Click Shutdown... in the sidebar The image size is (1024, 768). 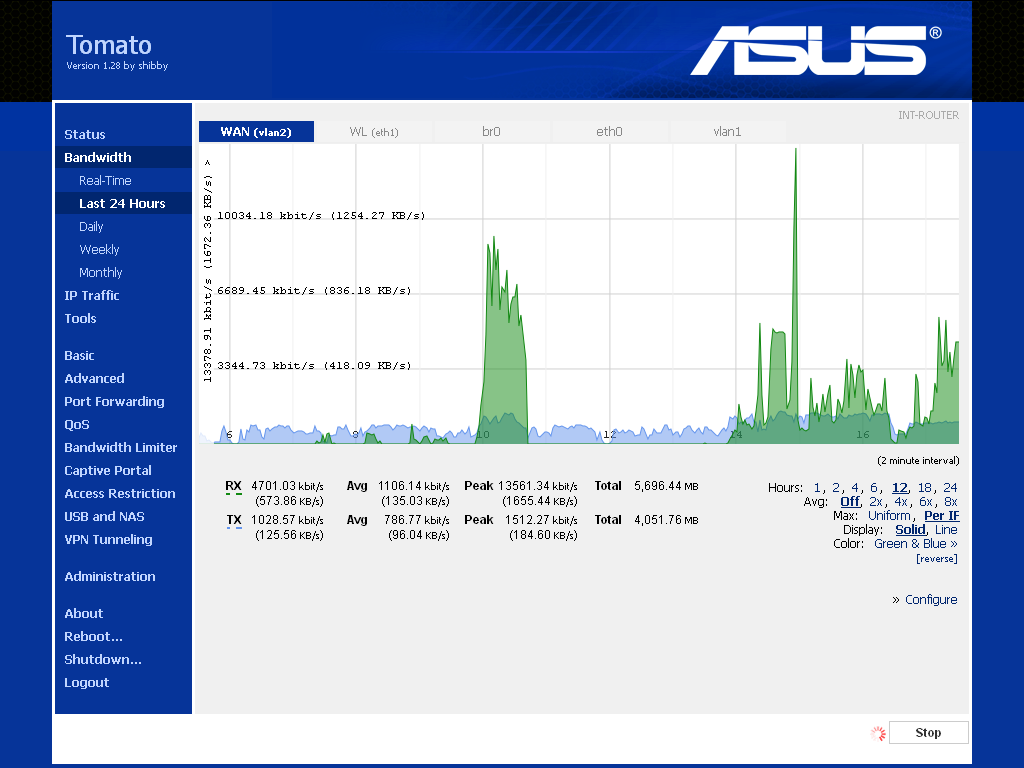pos(103,660)
